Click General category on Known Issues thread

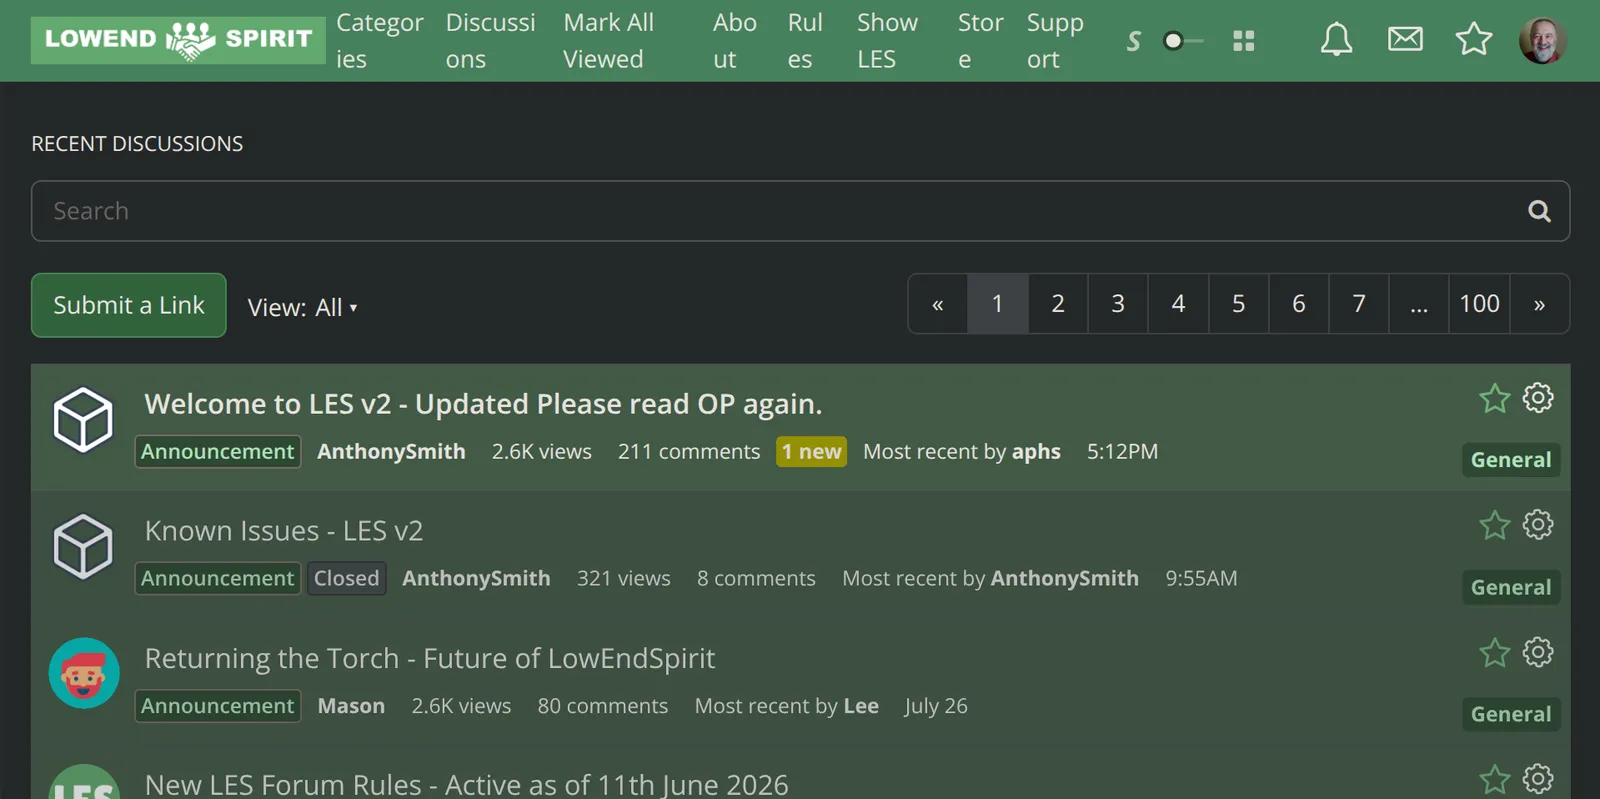pos(1511,587)
